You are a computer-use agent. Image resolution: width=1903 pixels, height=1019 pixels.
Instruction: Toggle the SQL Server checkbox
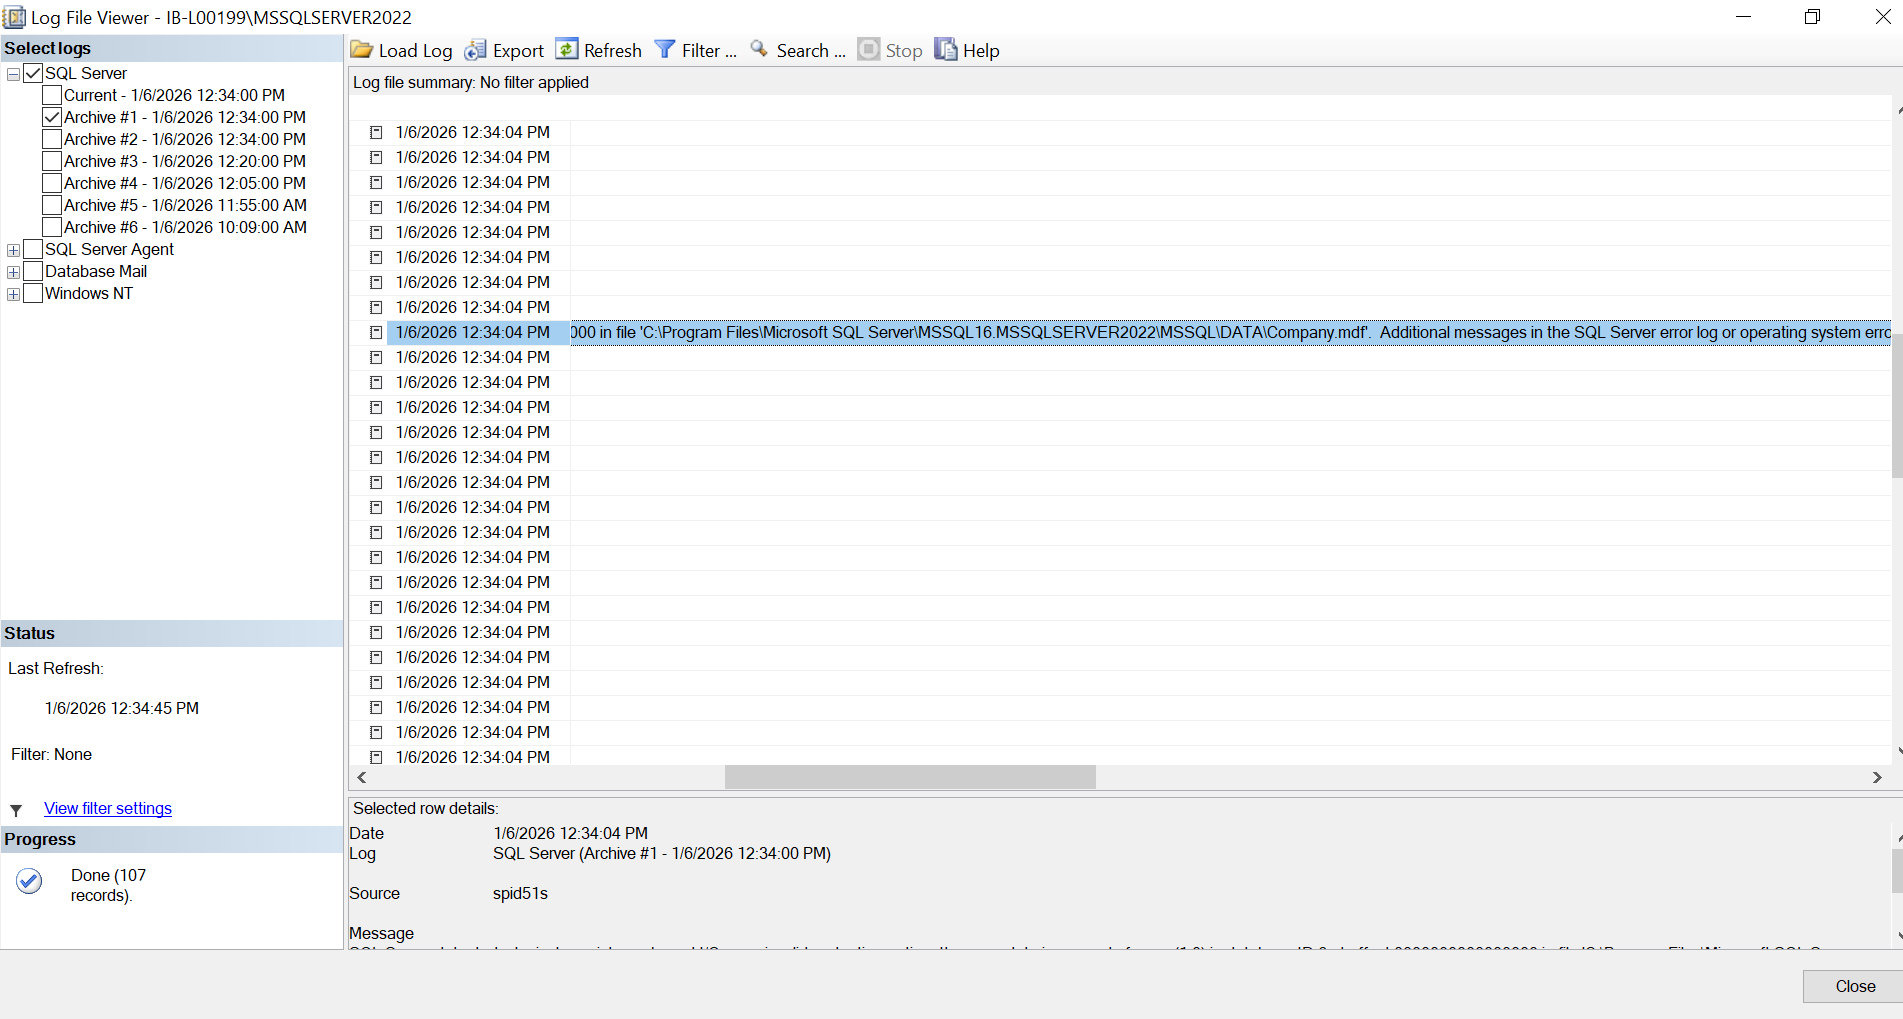tap(33, 73)
